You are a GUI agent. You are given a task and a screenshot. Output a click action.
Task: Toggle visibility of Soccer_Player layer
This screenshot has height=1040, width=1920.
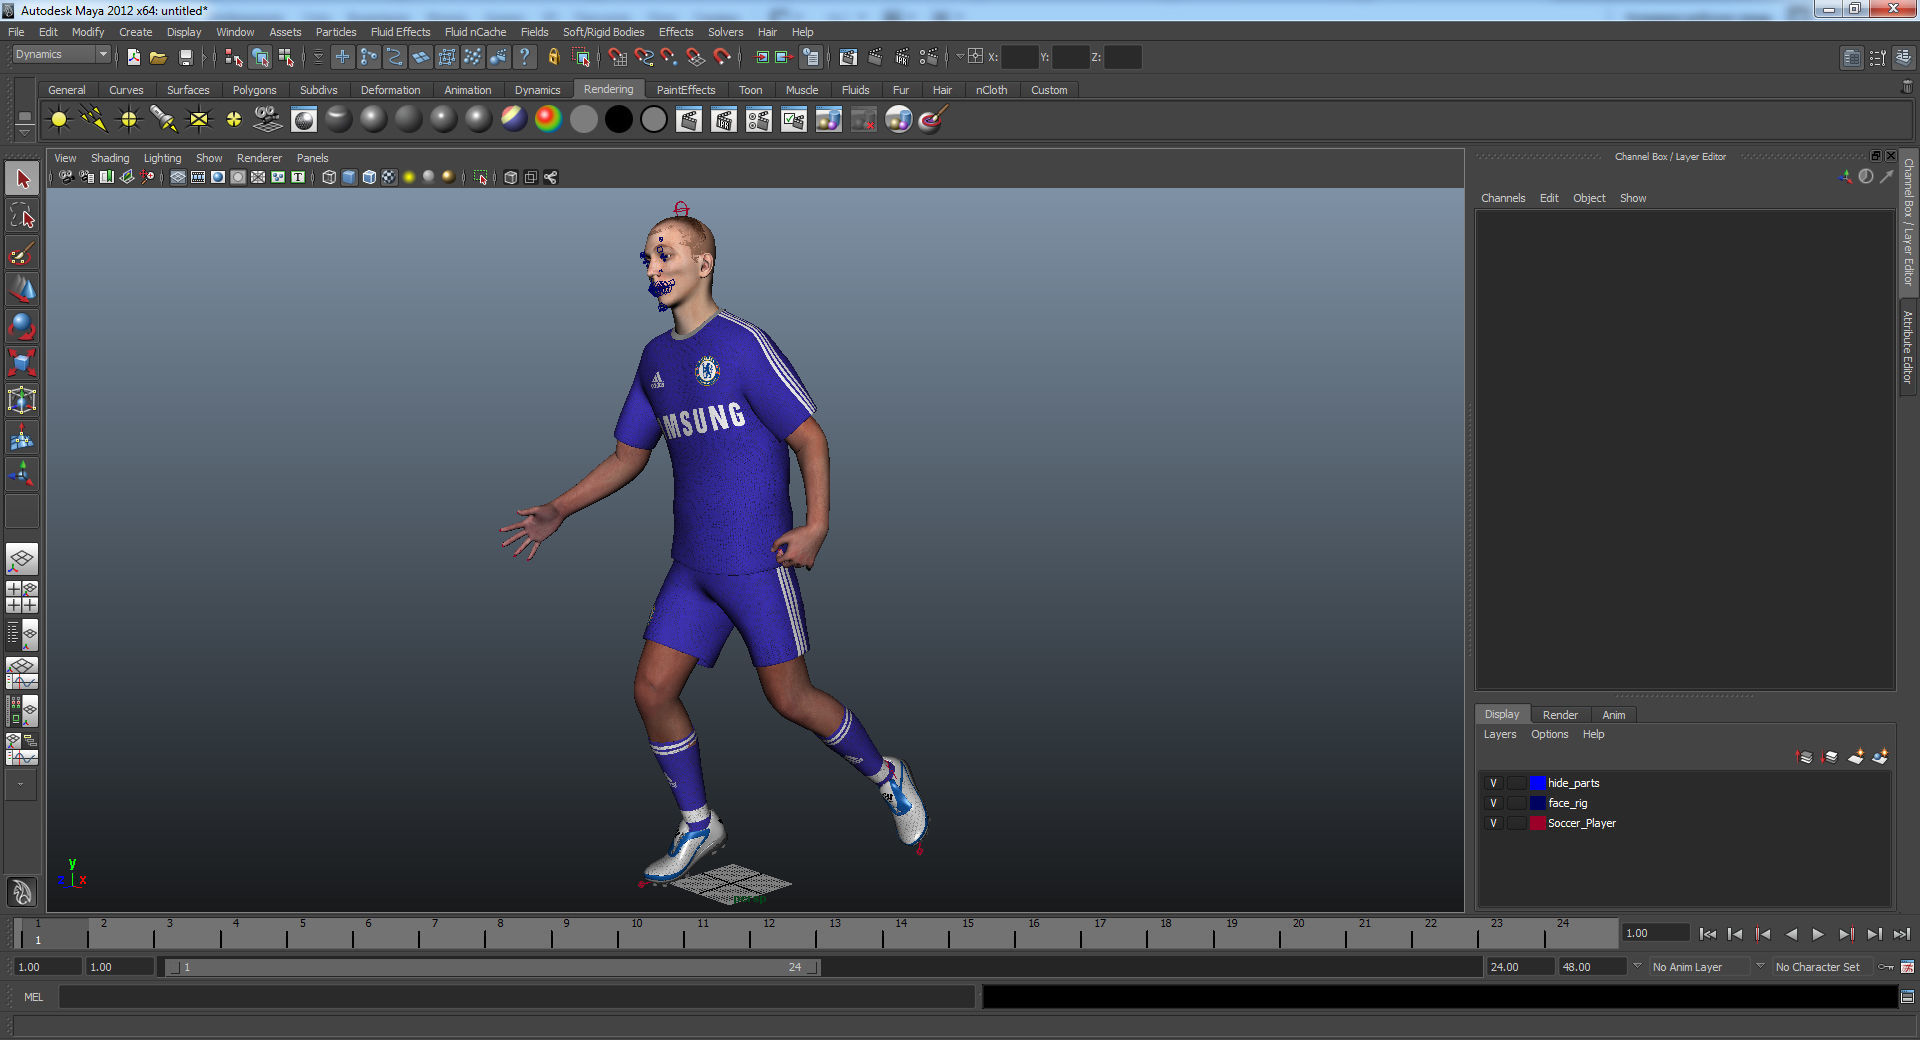point(1493,823)
